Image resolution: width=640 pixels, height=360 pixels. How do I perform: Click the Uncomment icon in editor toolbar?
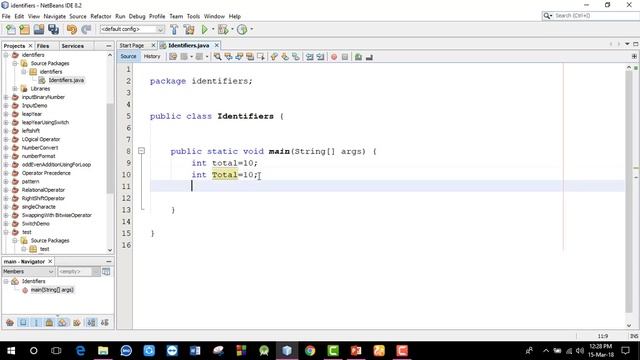tap(369, 57)
